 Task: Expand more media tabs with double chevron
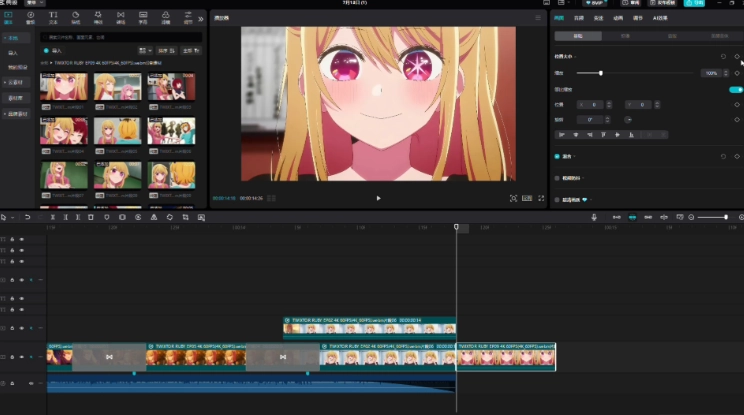click(x=200, y=18)
